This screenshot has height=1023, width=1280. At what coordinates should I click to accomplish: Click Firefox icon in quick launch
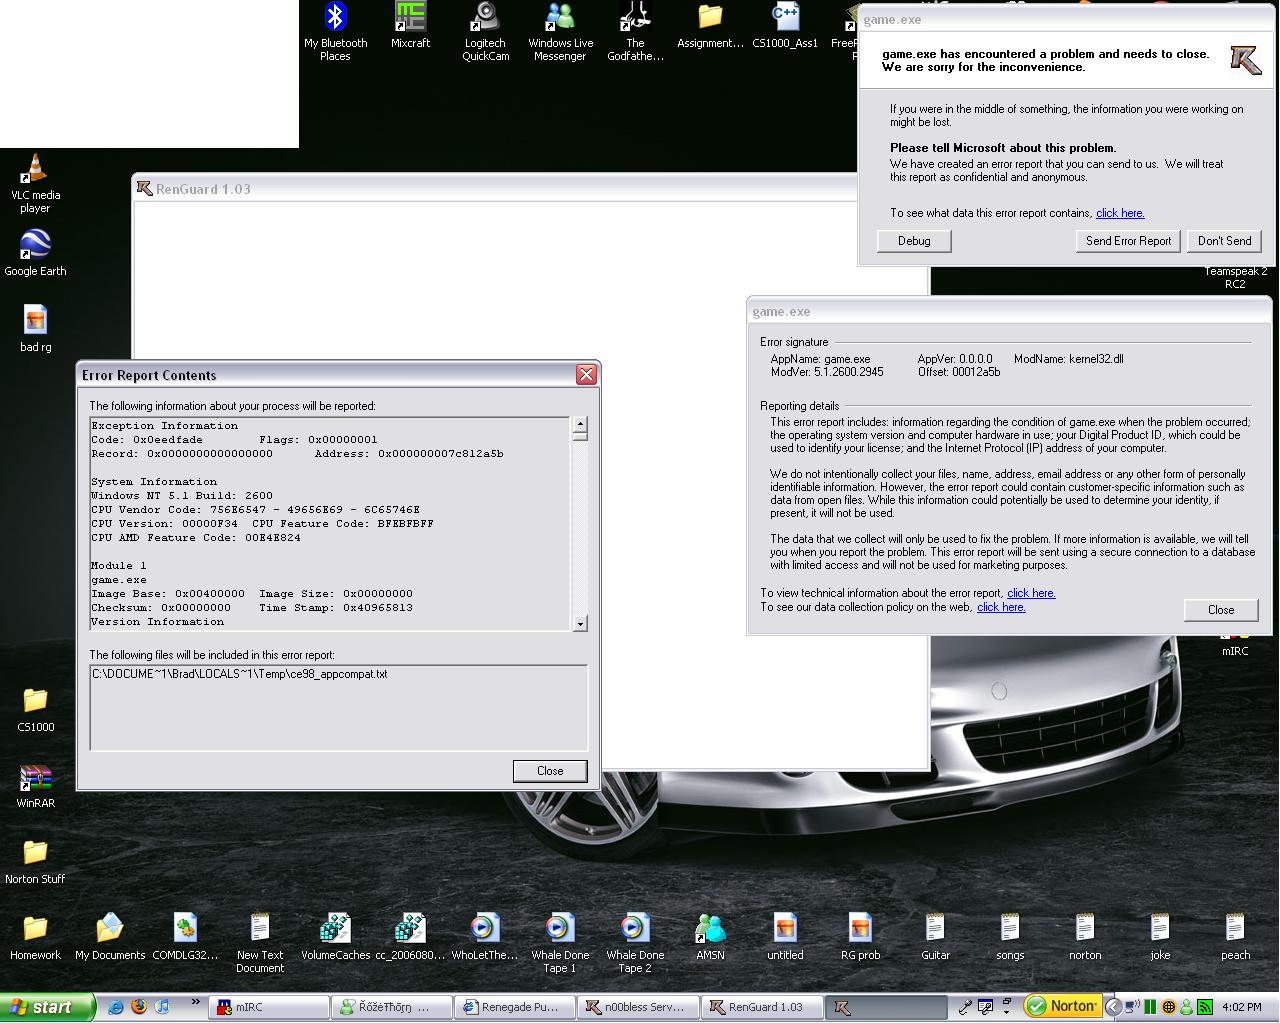pyautogui.click(x=139, y=1007)
